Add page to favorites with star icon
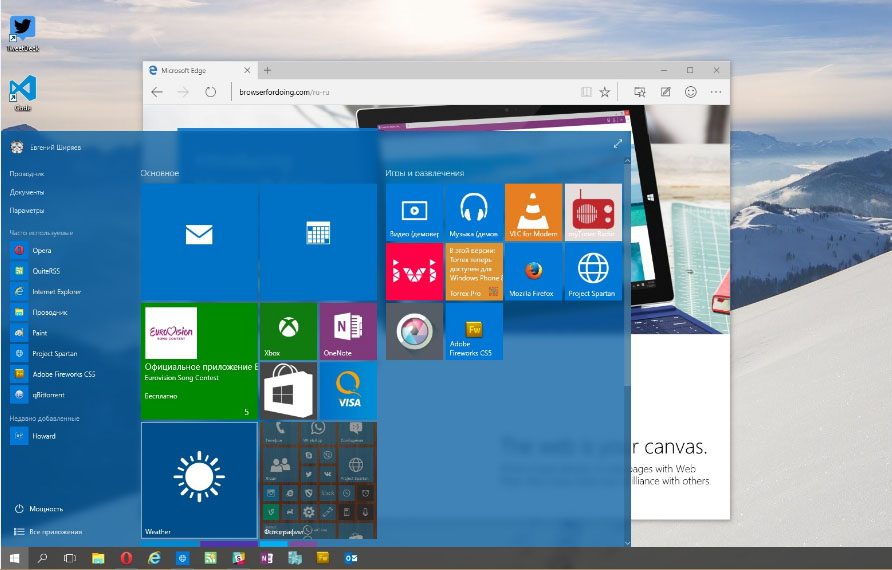 tap(605, 92)
